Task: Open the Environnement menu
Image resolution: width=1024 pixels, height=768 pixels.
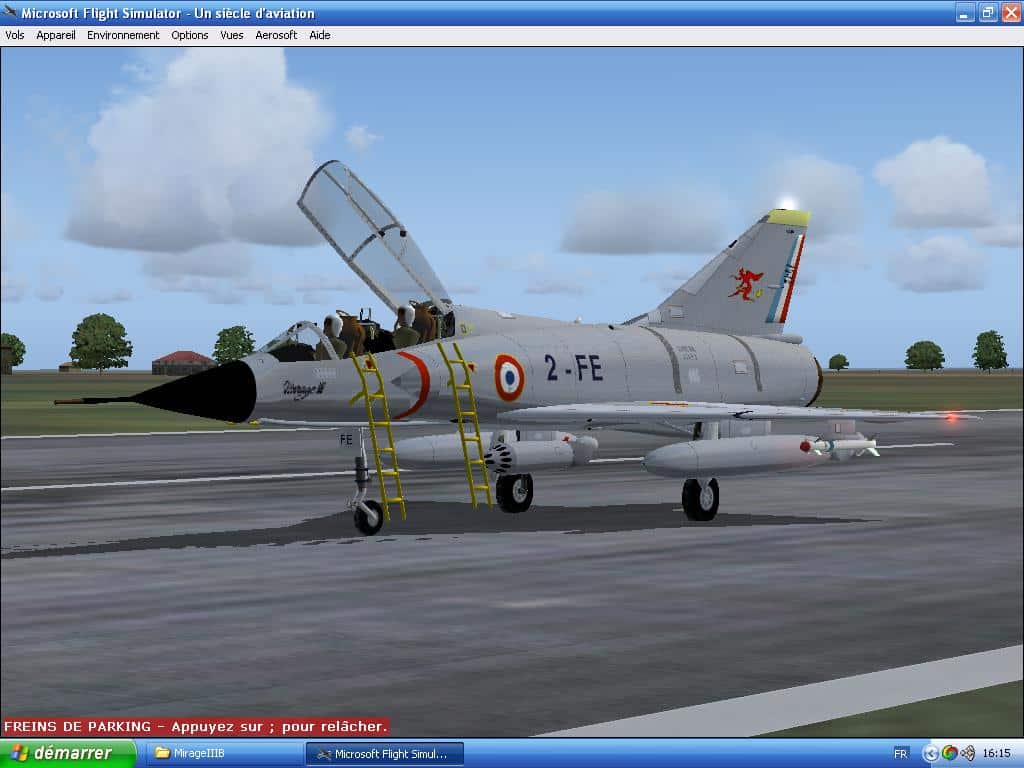Action: coord(123,35)
